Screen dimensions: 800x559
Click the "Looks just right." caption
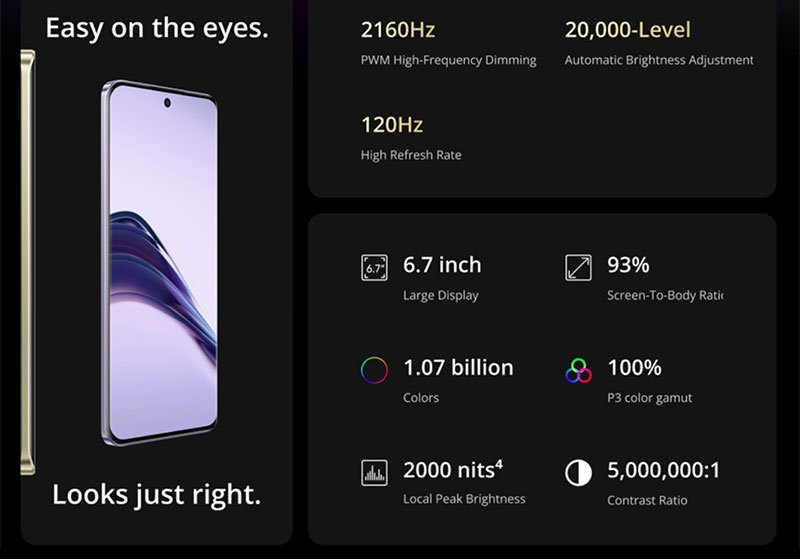click(156, 494)
